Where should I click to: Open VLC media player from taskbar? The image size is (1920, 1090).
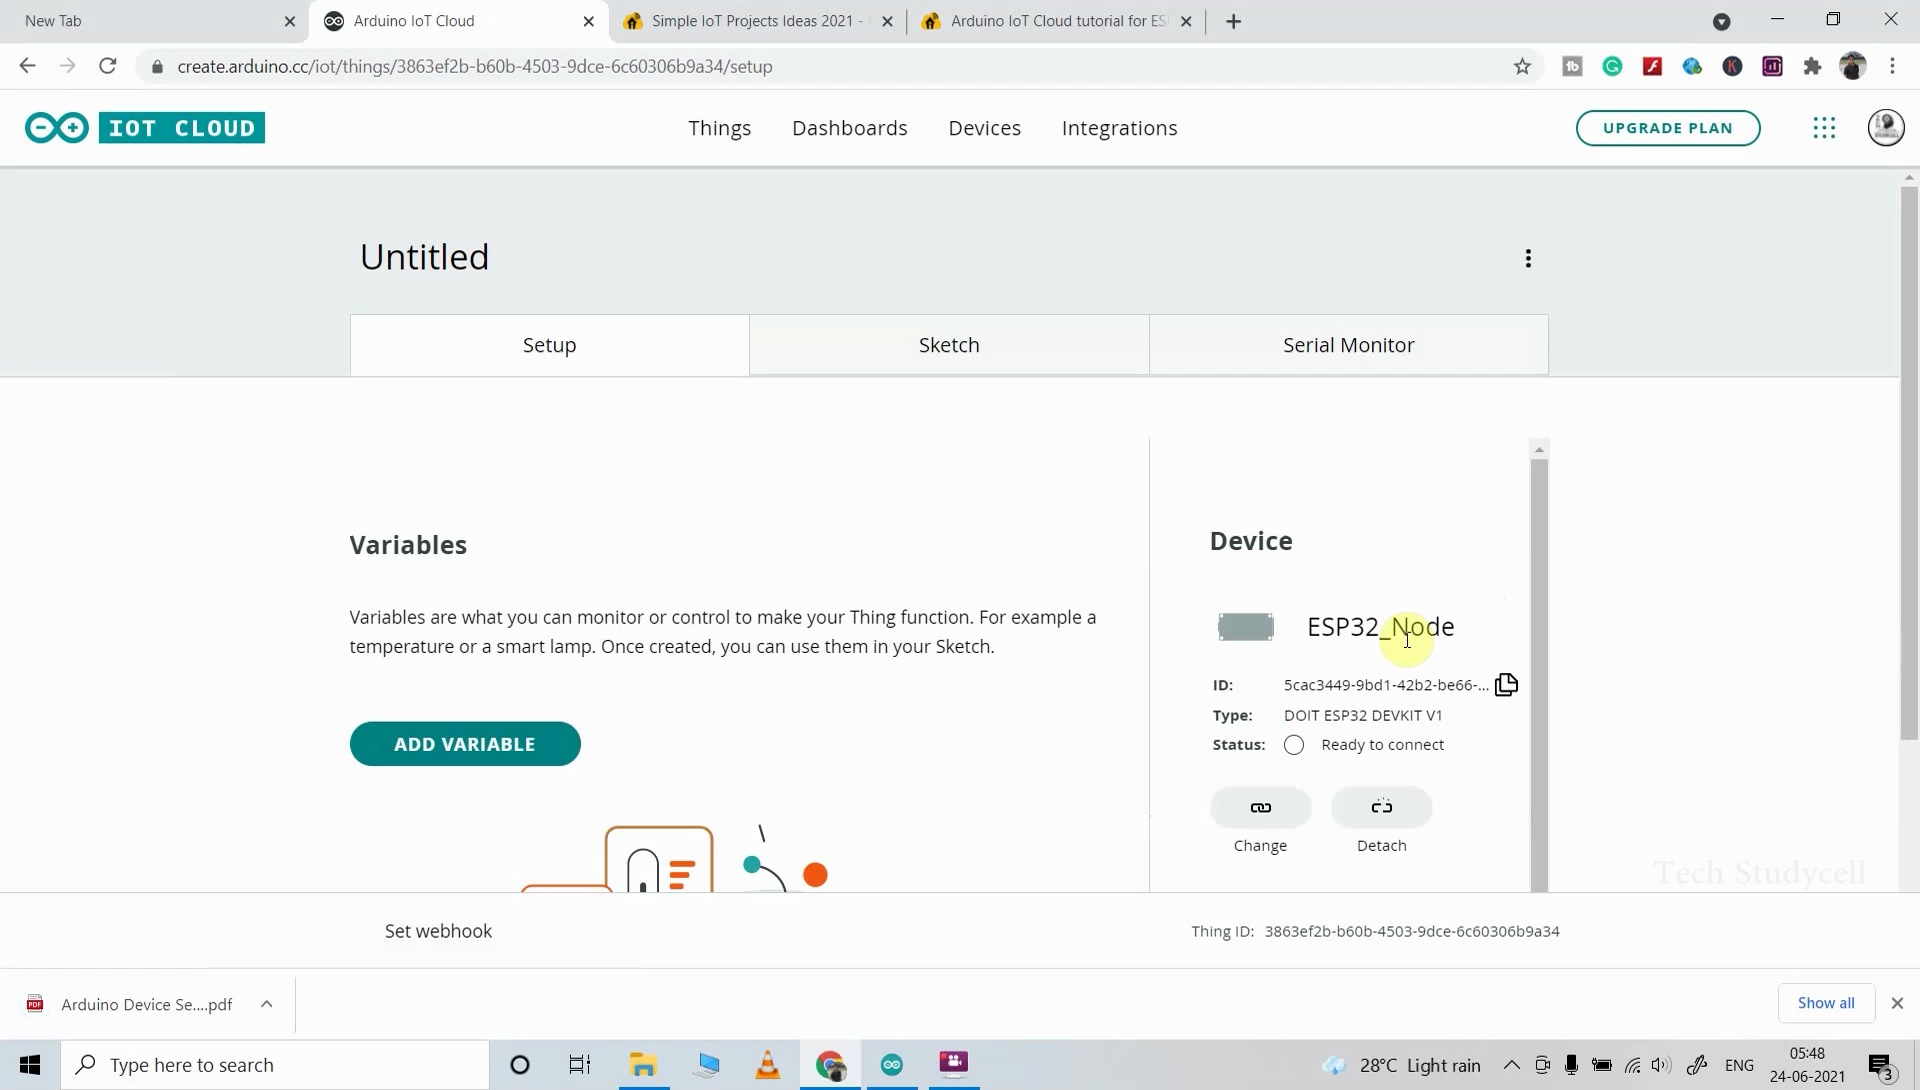pyautogui.click(x=768, y=1065)
